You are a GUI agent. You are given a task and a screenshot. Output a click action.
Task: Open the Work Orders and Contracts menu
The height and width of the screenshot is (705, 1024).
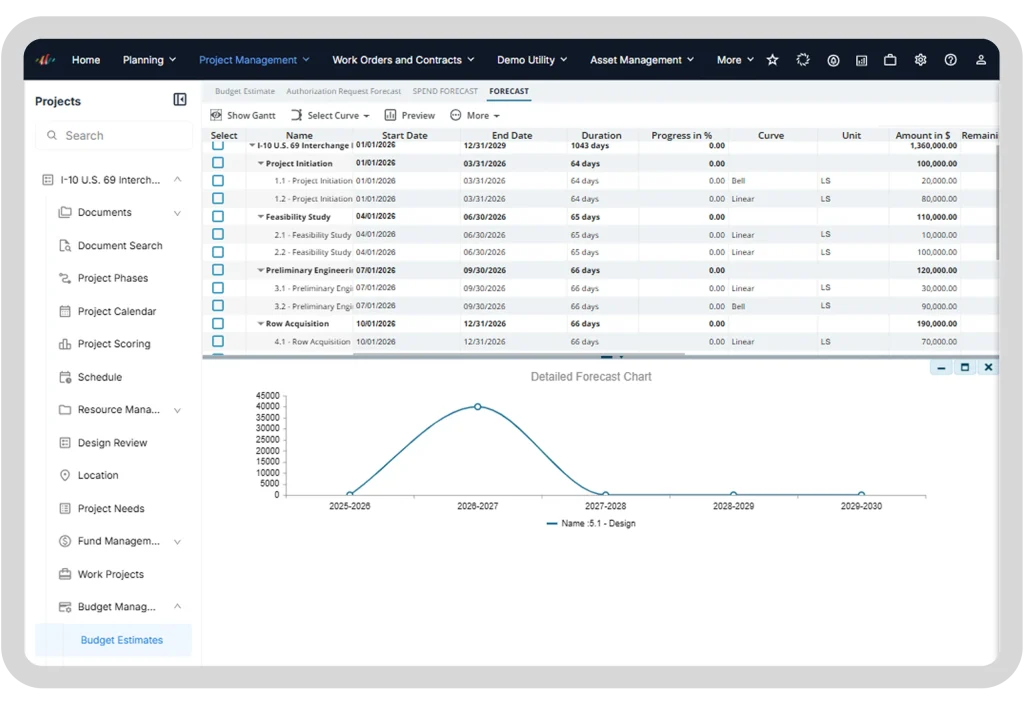[403, 60]
